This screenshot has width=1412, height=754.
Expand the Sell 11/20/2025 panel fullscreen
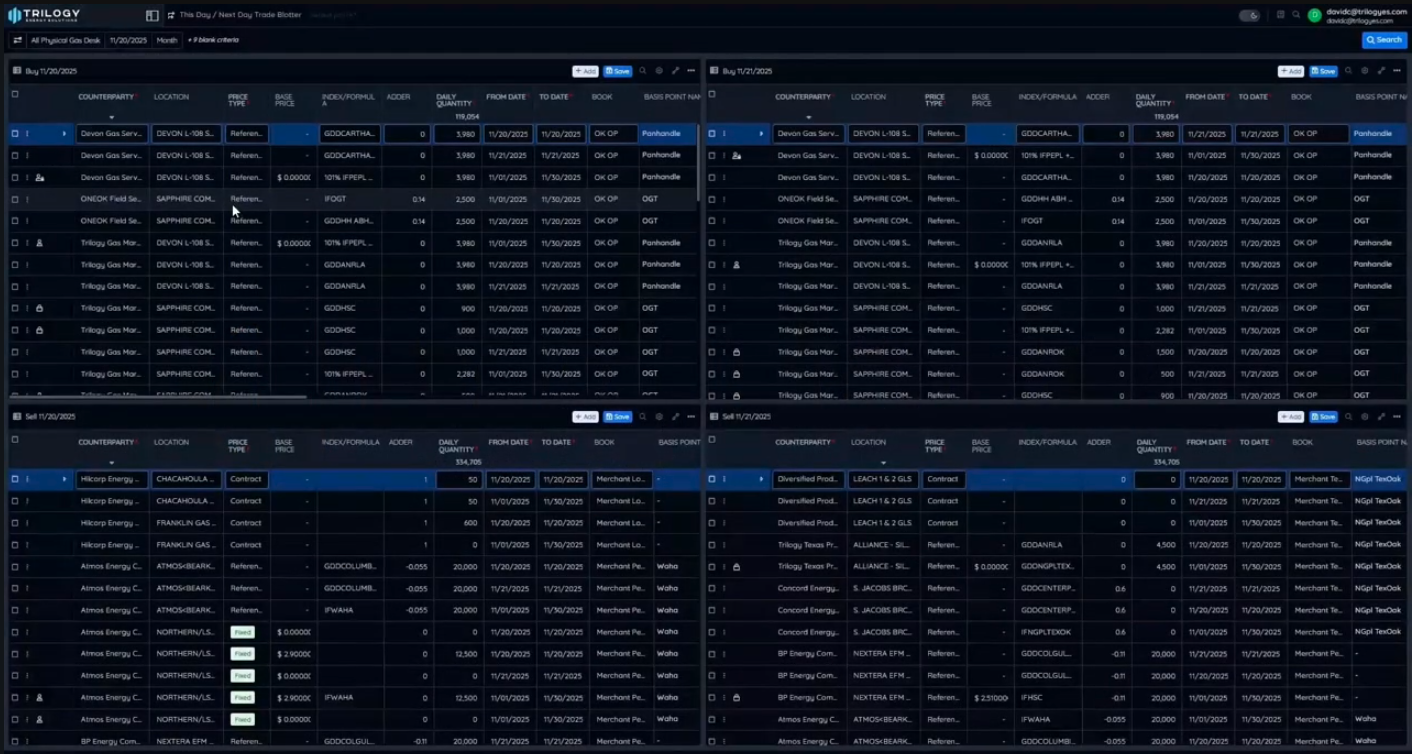pyautogui.click(x=675, y=417)
